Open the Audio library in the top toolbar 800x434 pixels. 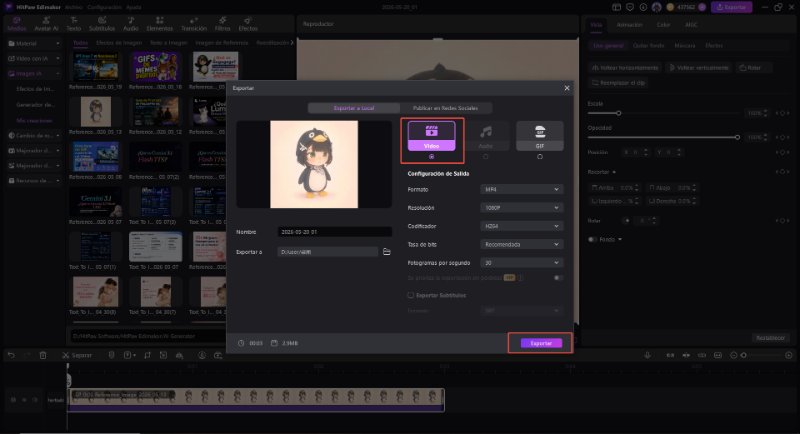[131, 24]
